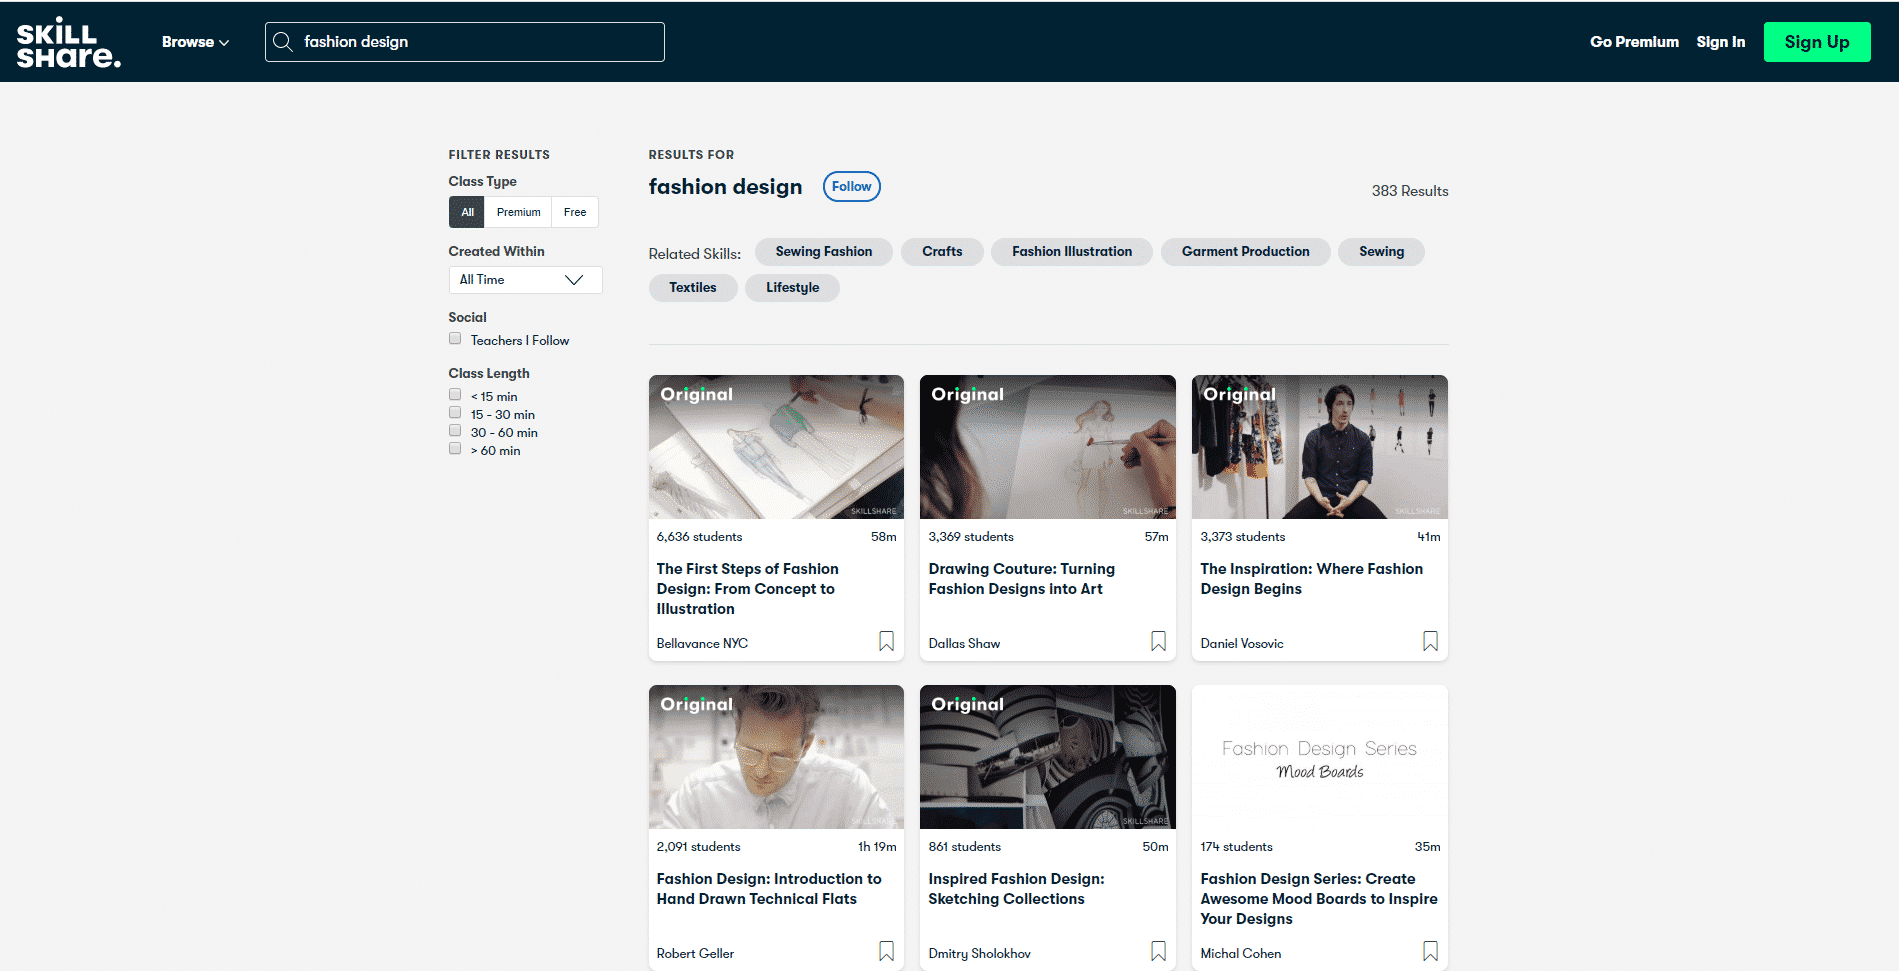
Task: Open the Browse dropdown menu
Action: (195, 42)
